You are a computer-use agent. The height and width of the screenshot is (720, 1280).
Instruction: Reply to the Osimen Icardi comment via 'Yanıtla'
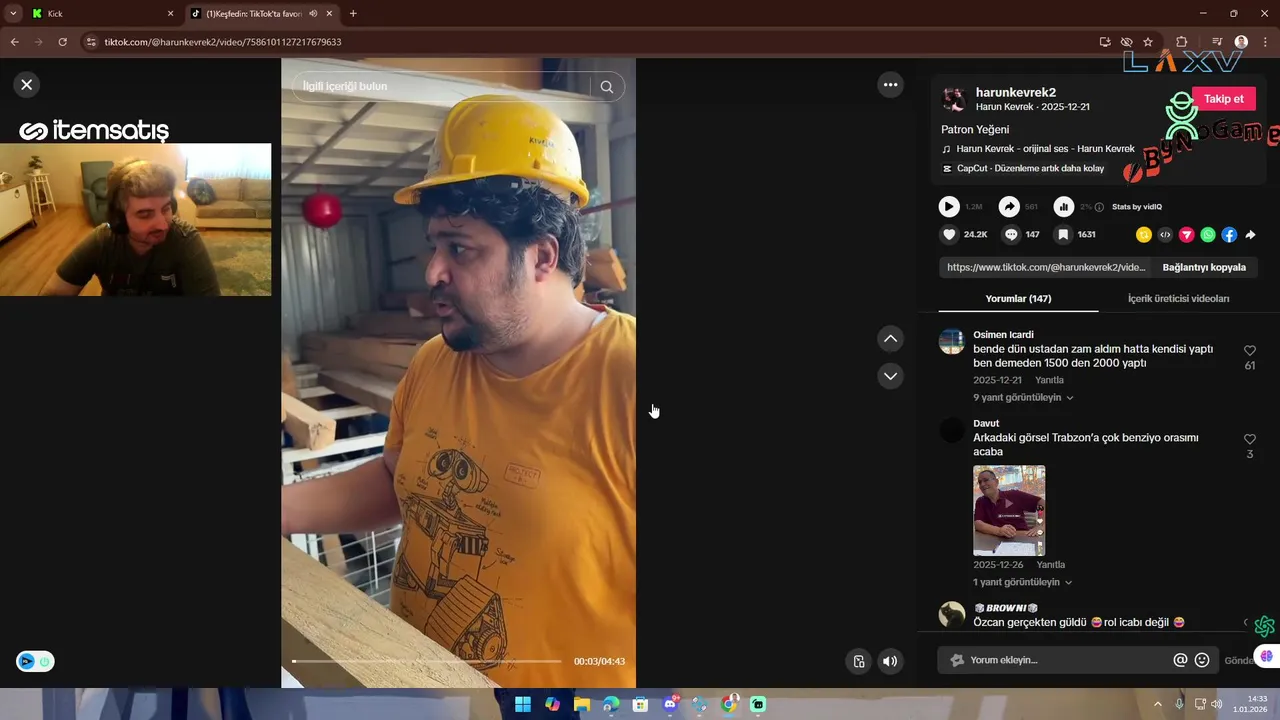(x=1049, y=380)
